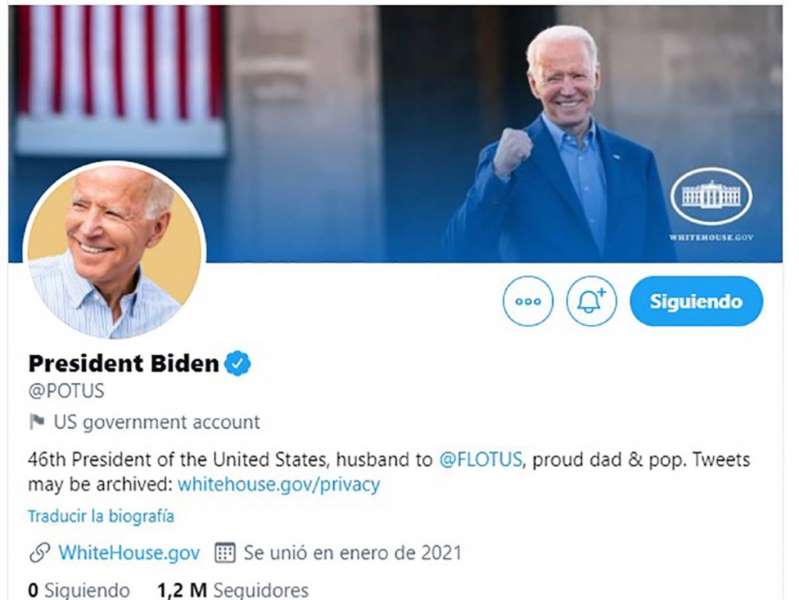
Task: Click the blue verified badge
Action: 237,363
